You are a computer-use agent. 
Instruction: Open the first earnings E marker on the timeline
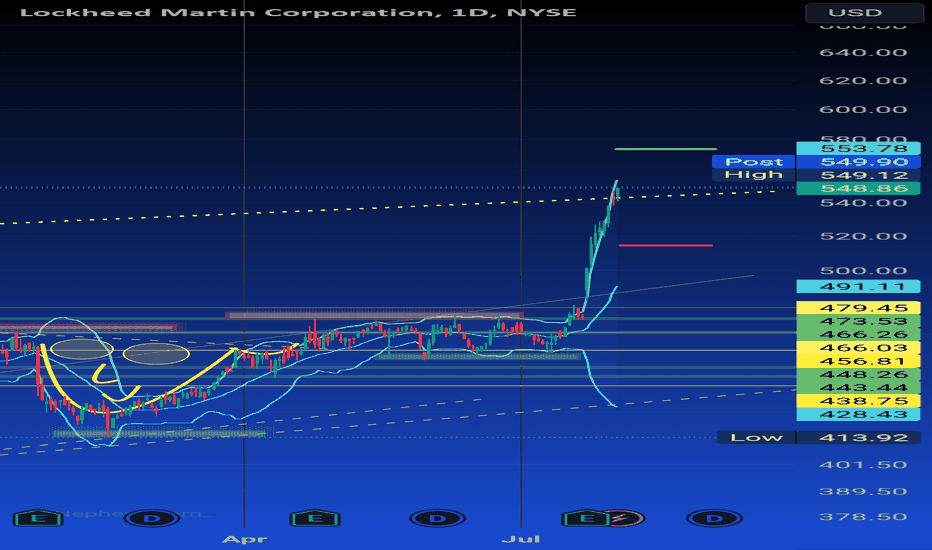(38, 518)
